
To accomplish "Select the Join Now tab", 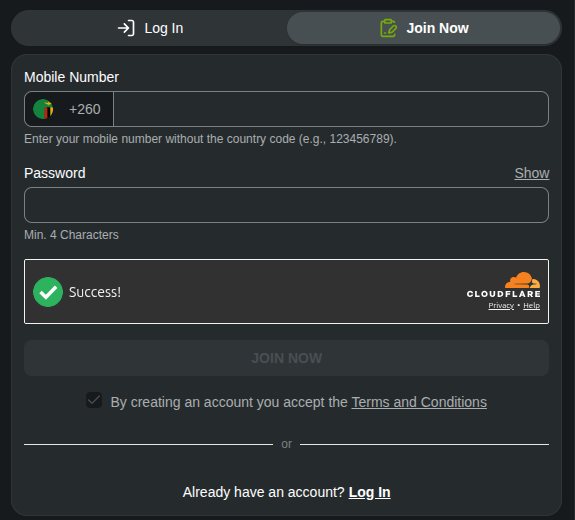I will (424, 28).
